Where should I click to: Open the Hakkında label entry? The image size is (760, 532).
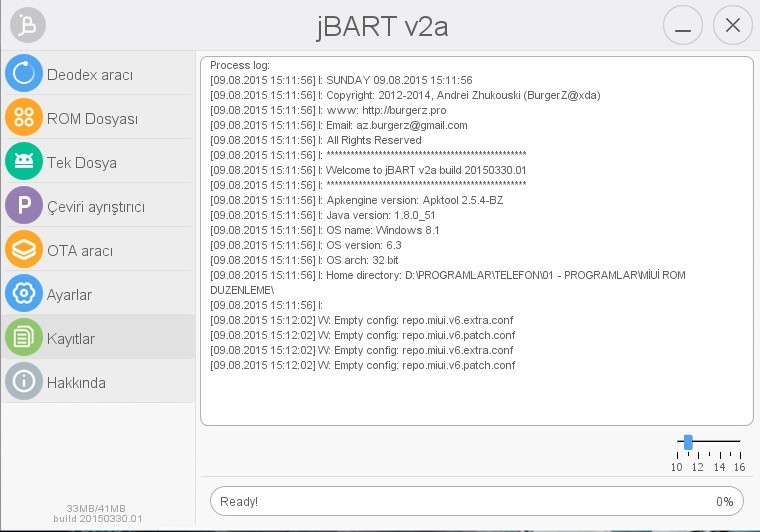pos(76,383)
